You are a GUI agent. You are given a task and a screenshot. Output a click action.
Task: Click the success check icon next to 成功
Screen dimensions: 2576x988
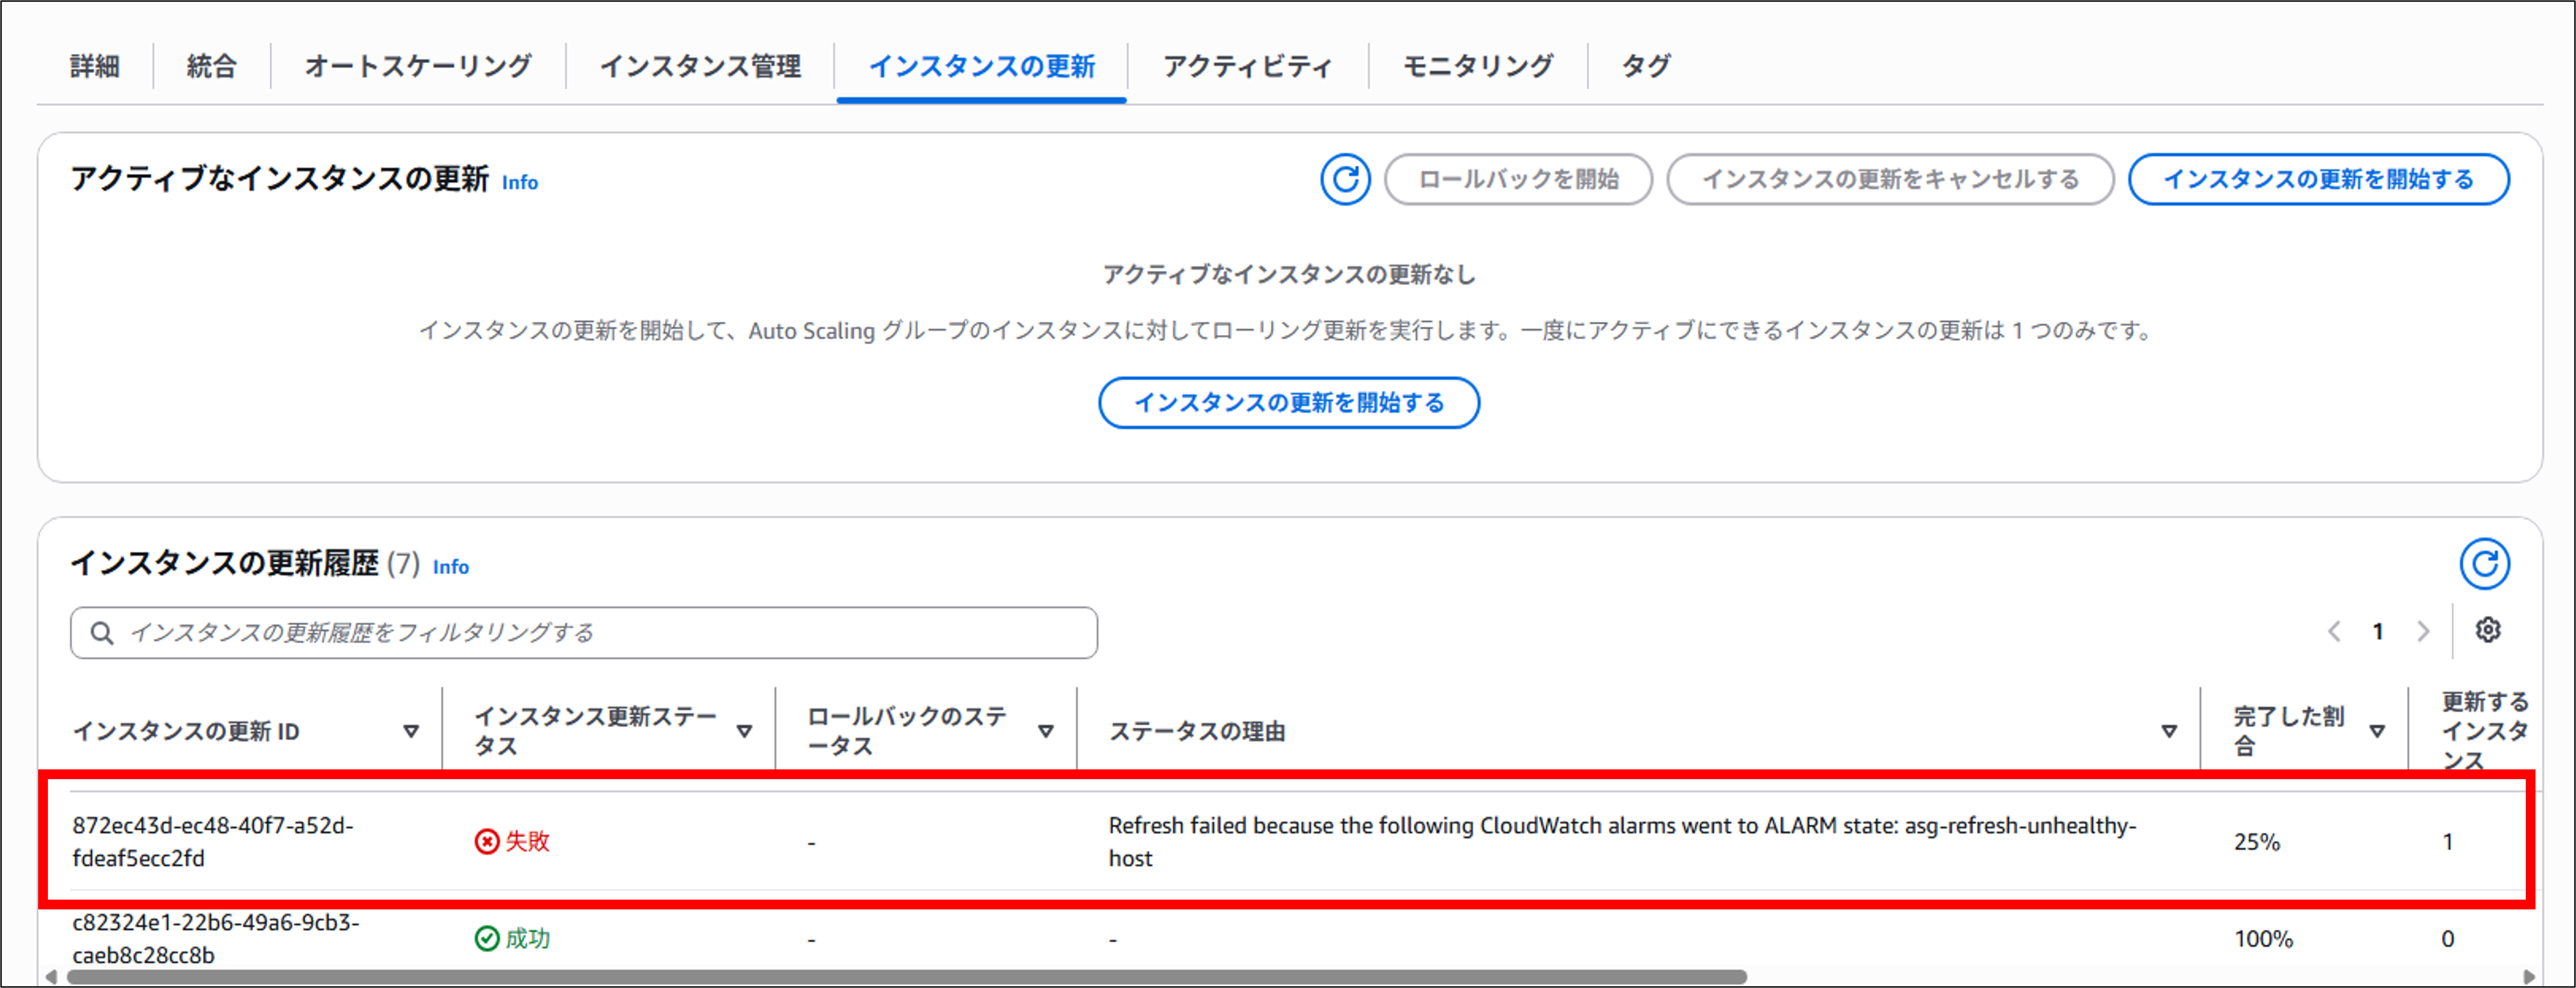tap(487, 938)
